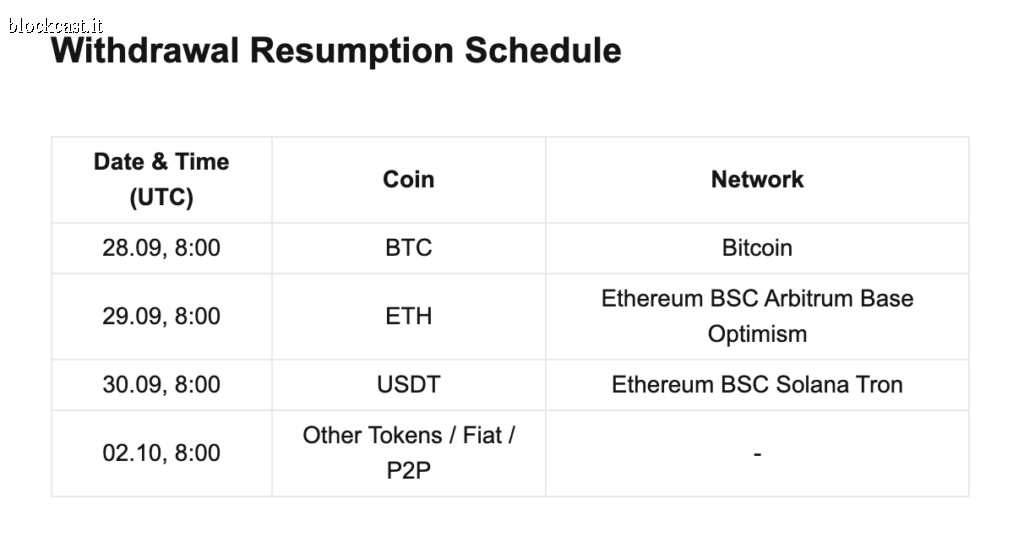Click the Ethereum BSC Arbitrum Base text
1024x542 pixels.
coord(758,298)
